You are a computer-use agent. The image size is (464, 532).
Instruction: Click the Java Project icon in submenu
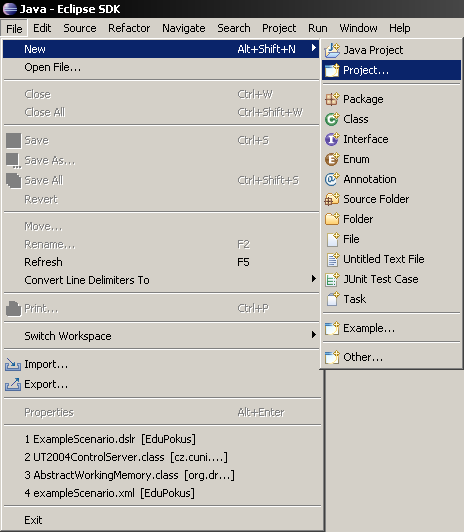coord(332,50)
